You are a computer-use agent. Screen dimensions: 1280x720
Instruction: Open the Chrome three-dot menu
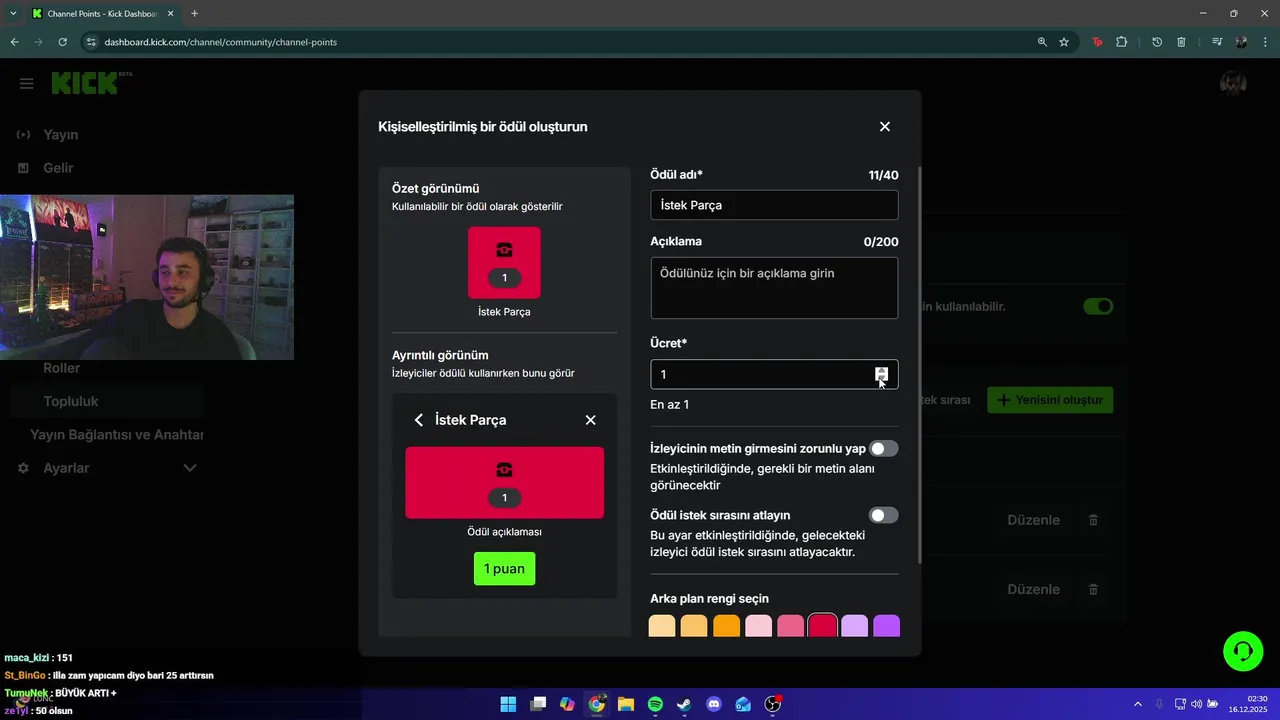pos(1264,42)
